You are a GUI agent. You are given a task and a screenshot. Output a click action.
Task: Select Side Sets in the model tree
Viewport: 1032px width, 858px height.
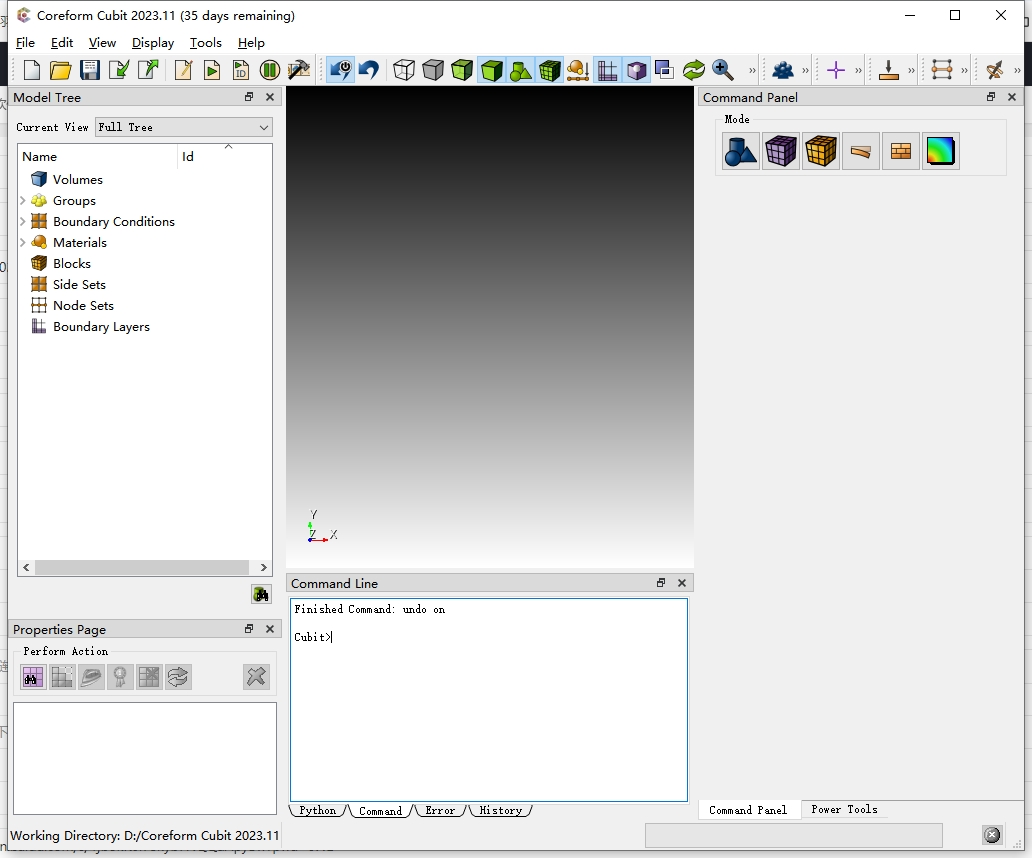tap(79, 285)
